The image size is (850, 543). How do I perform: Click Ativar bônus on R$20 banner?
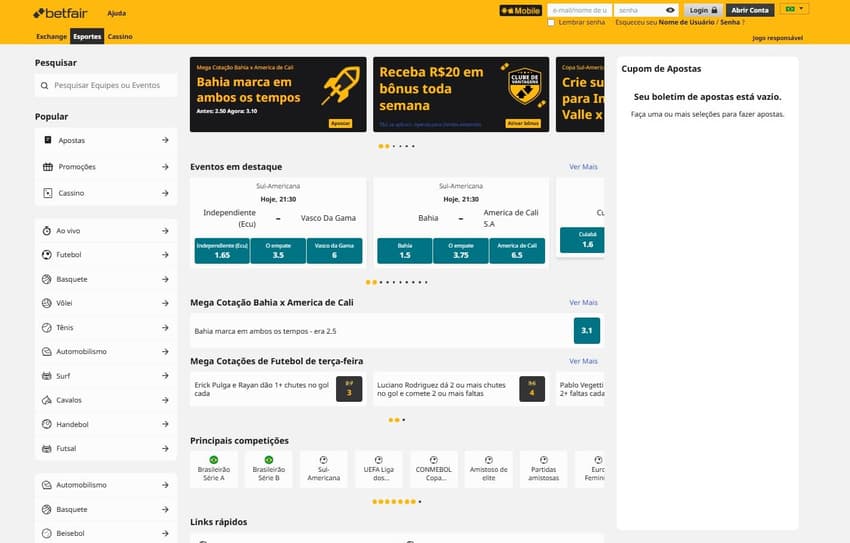pos(523,124)
